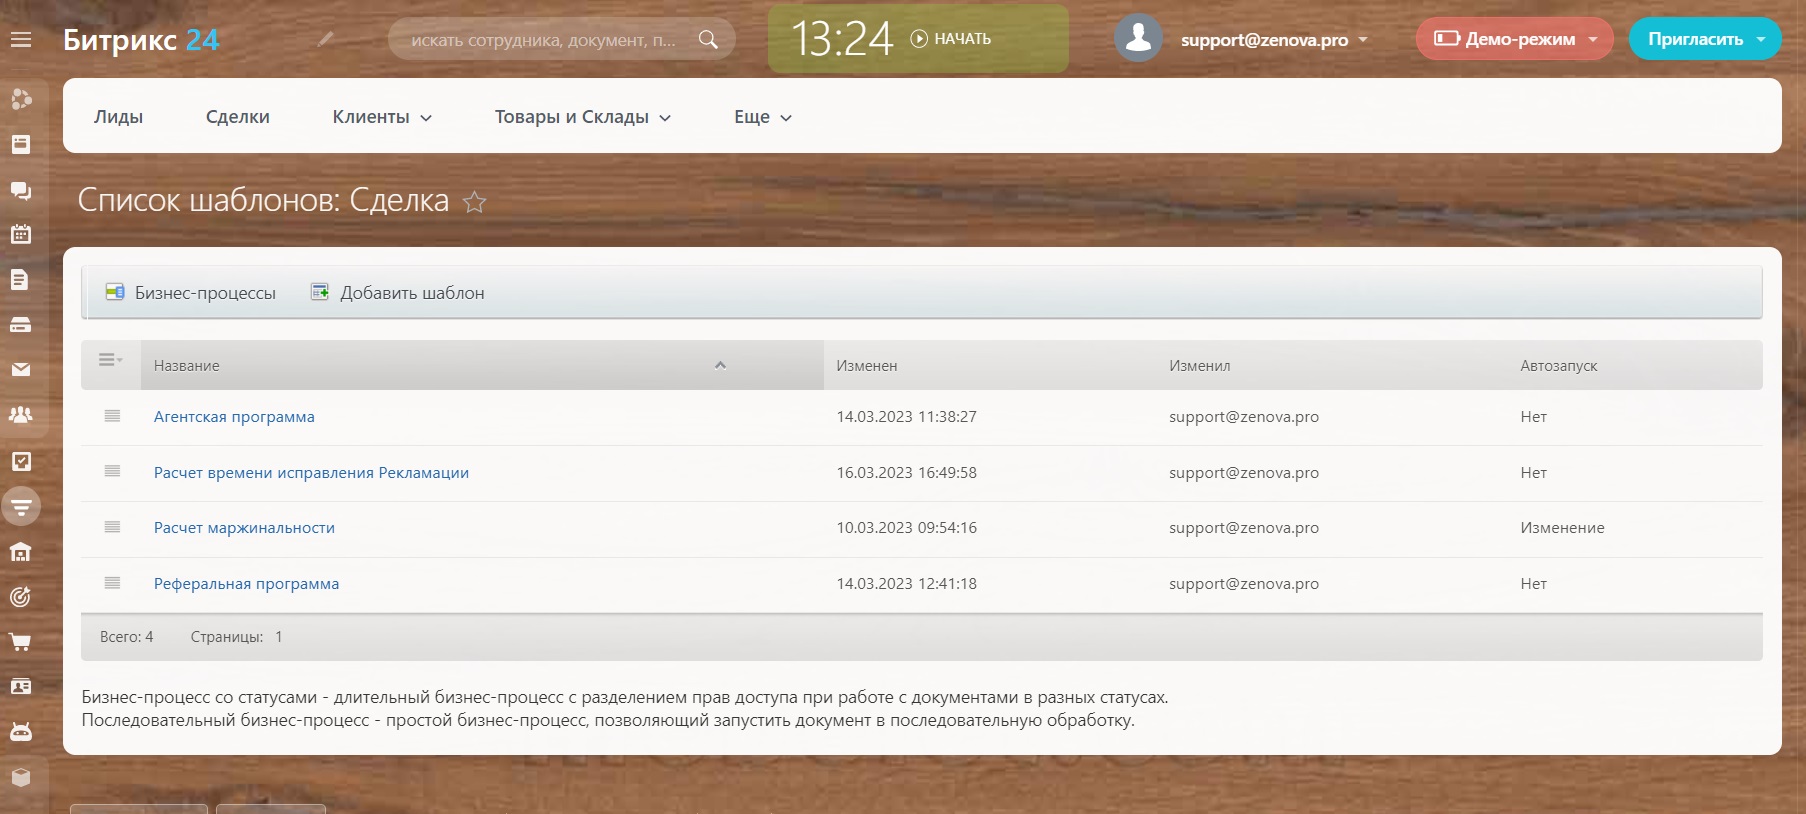Image resolution: width=1806 pixels, height=814 pixels.
Task: Click the Автозапуск column header
Action: pos(1559,366)
